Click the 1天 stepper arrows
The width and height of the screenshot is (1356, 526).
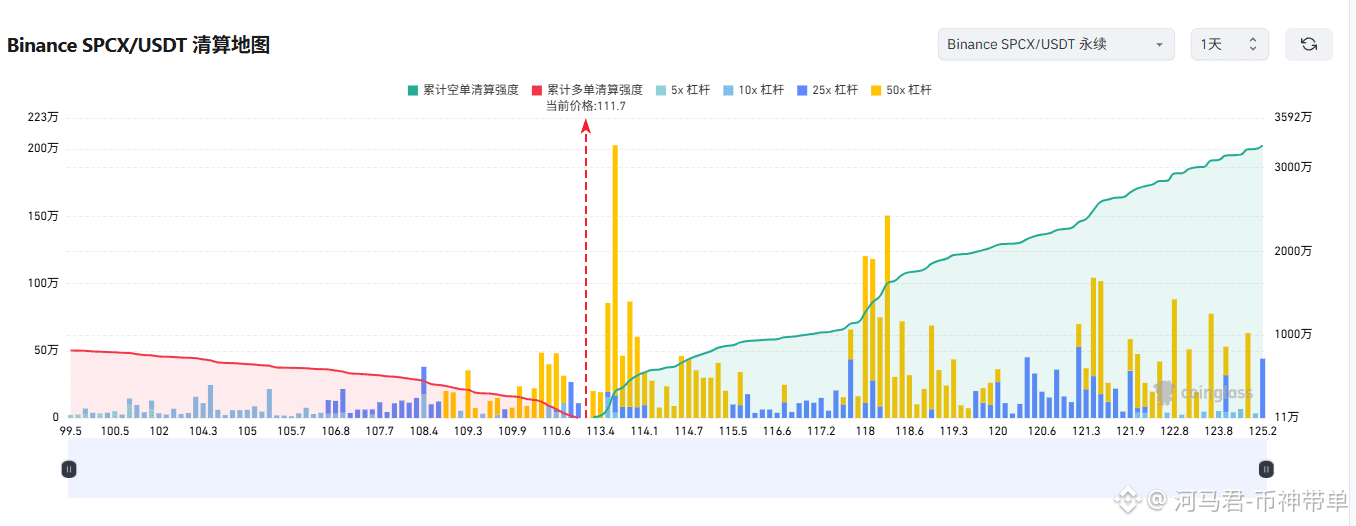1252,44
